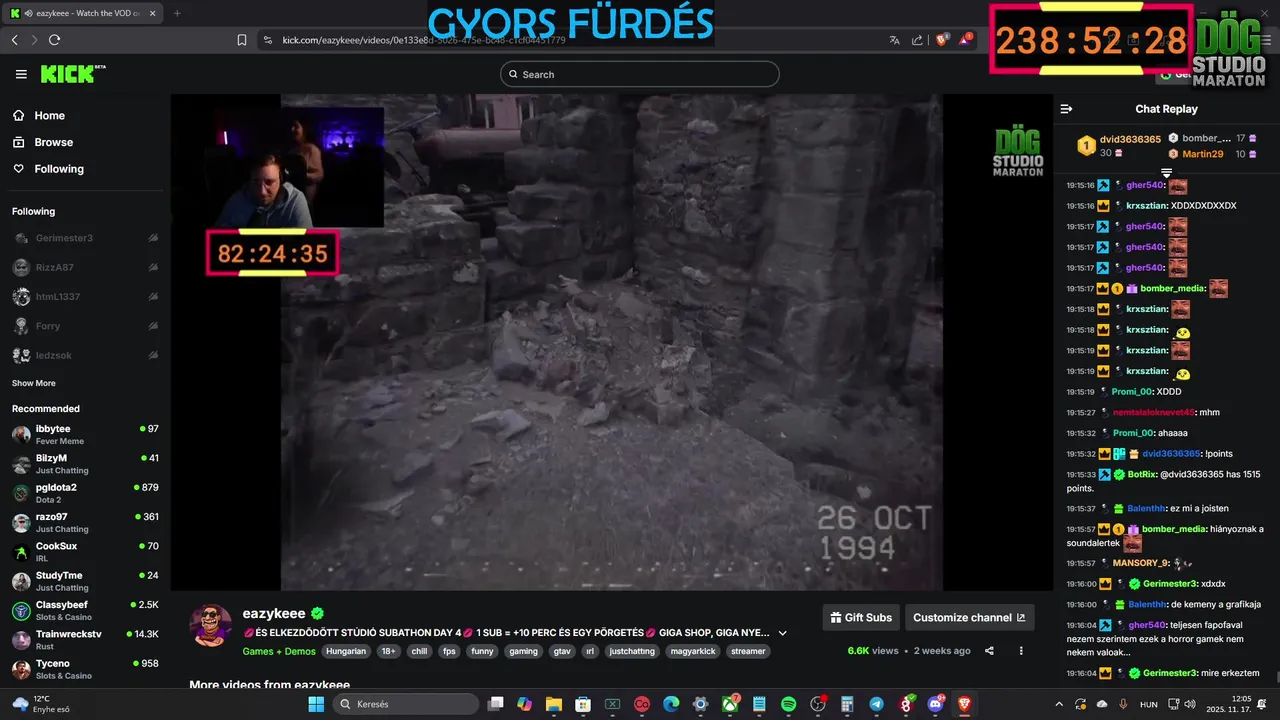Select the eazykeee VOD browser tab
The height and width of the screenshot is (720, 1280).
click(x=83, y=13)
